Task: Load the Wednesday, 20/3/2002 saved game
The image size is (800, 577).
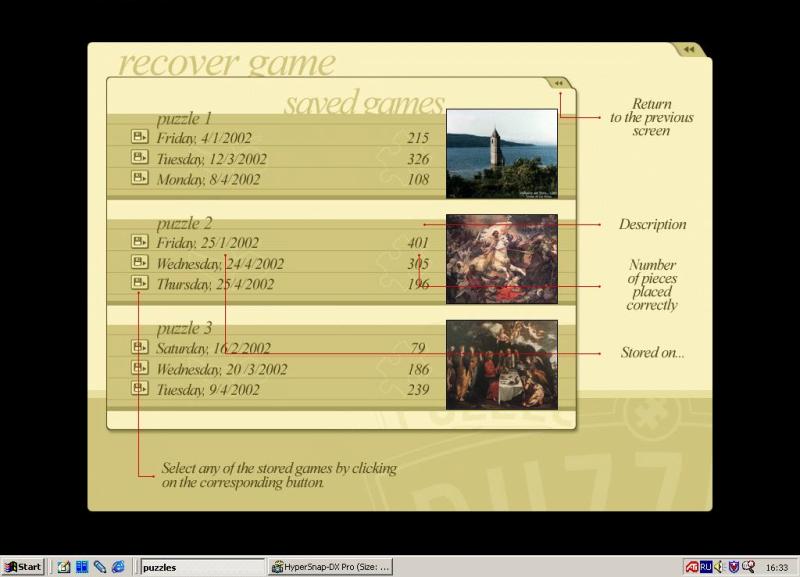Action: tap(139, 368)
